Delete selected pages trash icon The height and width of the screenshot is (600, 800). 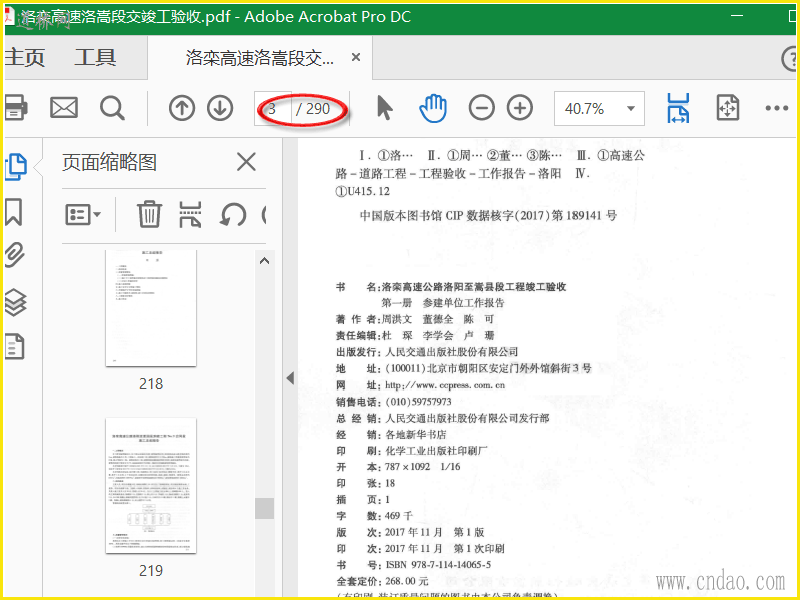[x=149, y=214]
